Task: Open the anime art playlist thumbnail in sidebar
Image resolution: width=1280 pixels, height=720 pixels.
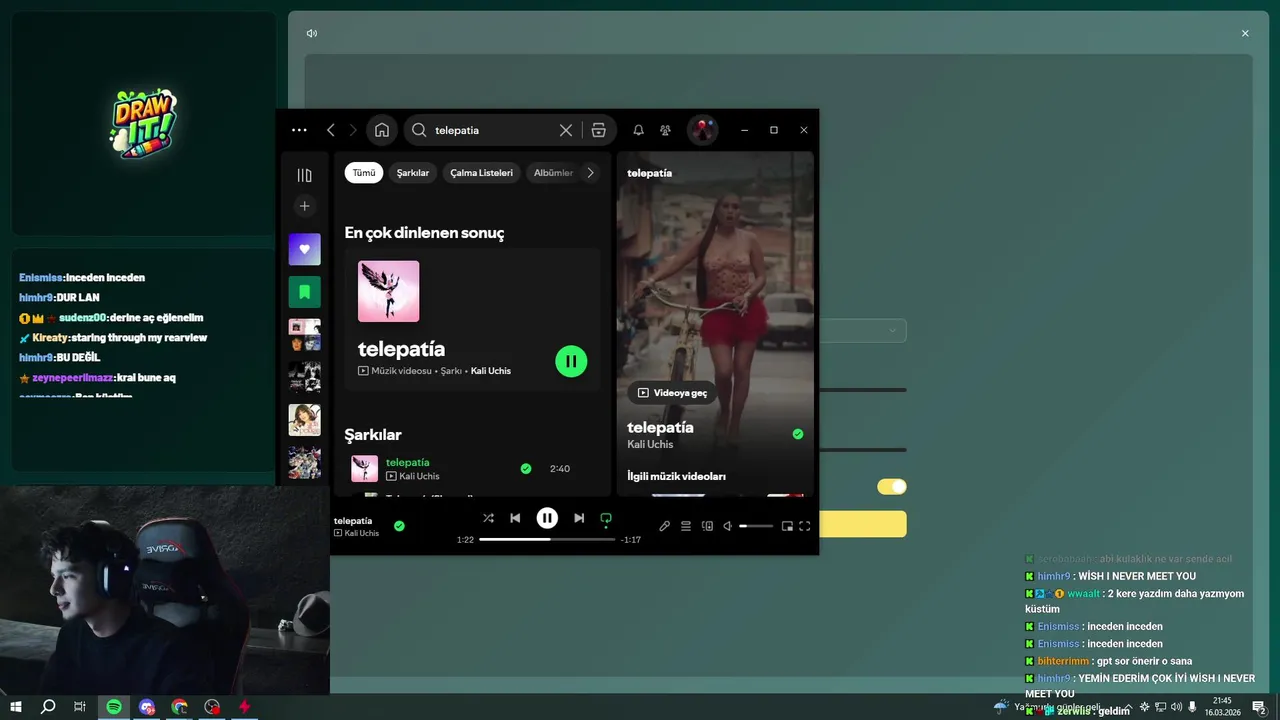Action: [x=305, y=463]
